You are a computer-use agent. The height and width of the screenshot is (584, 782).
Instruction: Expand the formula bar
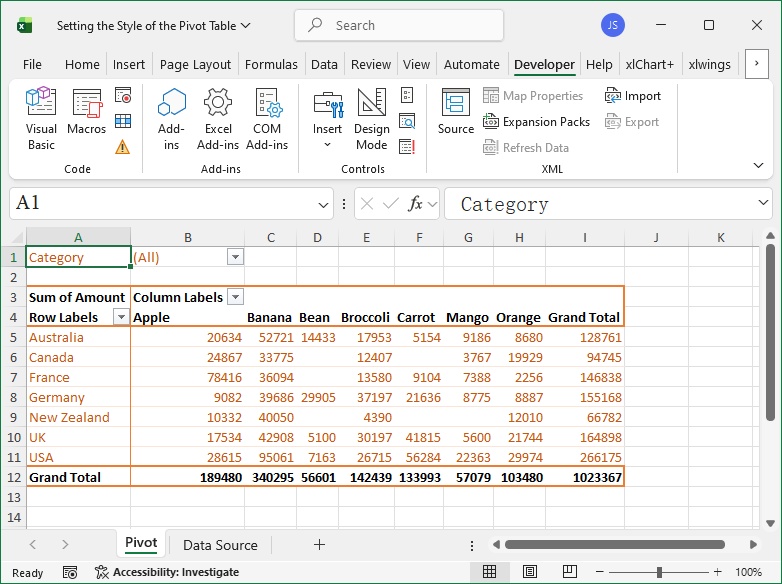pos(763,202)
